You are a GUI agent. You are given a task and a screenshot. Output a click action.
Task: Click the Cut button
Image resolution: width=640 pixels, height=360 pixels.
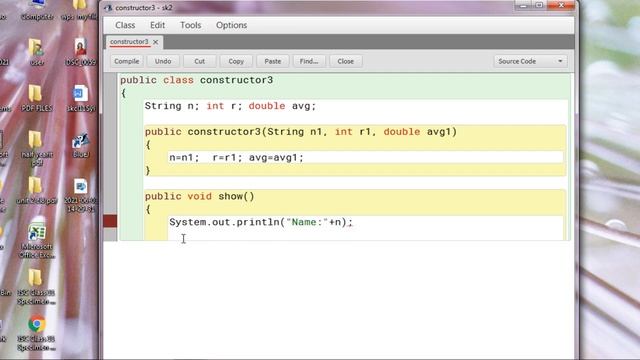(200, 61)
